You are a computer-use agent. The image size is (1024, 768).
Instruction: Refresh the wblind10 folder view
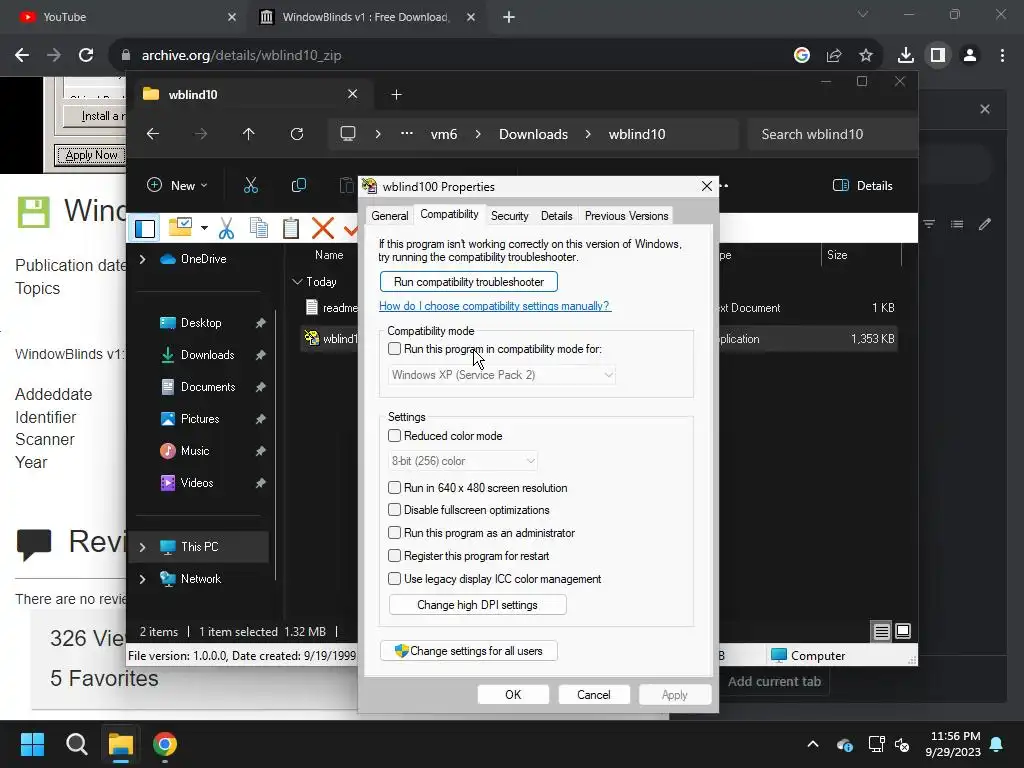(x=296, y=134)
